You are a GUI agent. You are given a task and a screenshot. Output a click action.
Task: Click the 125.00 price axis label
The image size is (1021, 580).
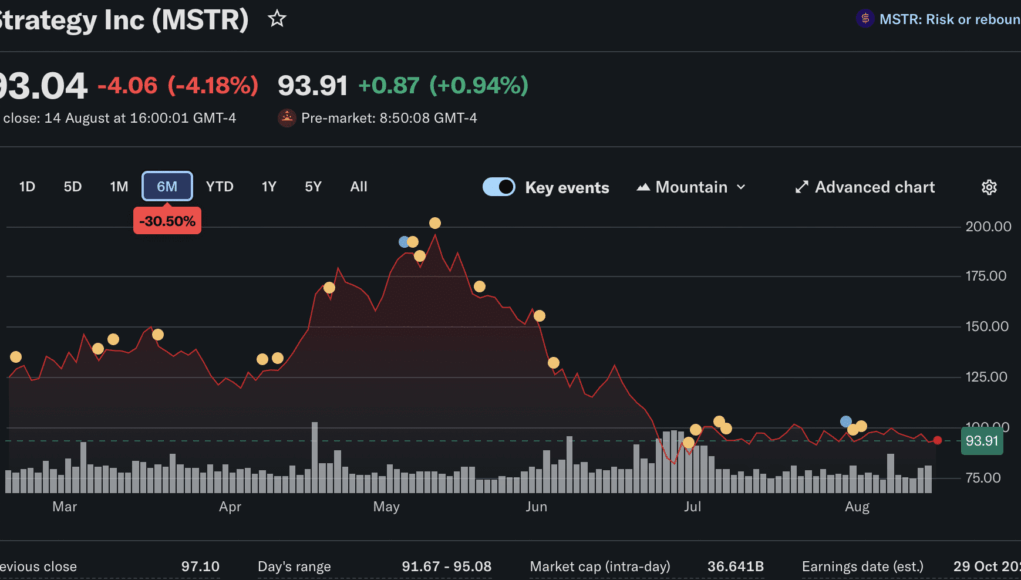(x=986, y=377)
